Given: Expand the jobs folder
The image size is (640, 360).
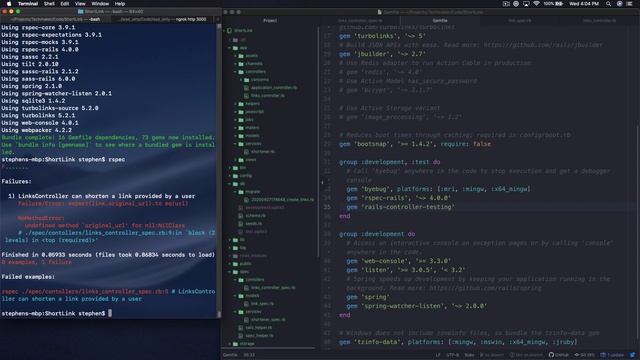Looking at the screenshot, I should point(236,120).
